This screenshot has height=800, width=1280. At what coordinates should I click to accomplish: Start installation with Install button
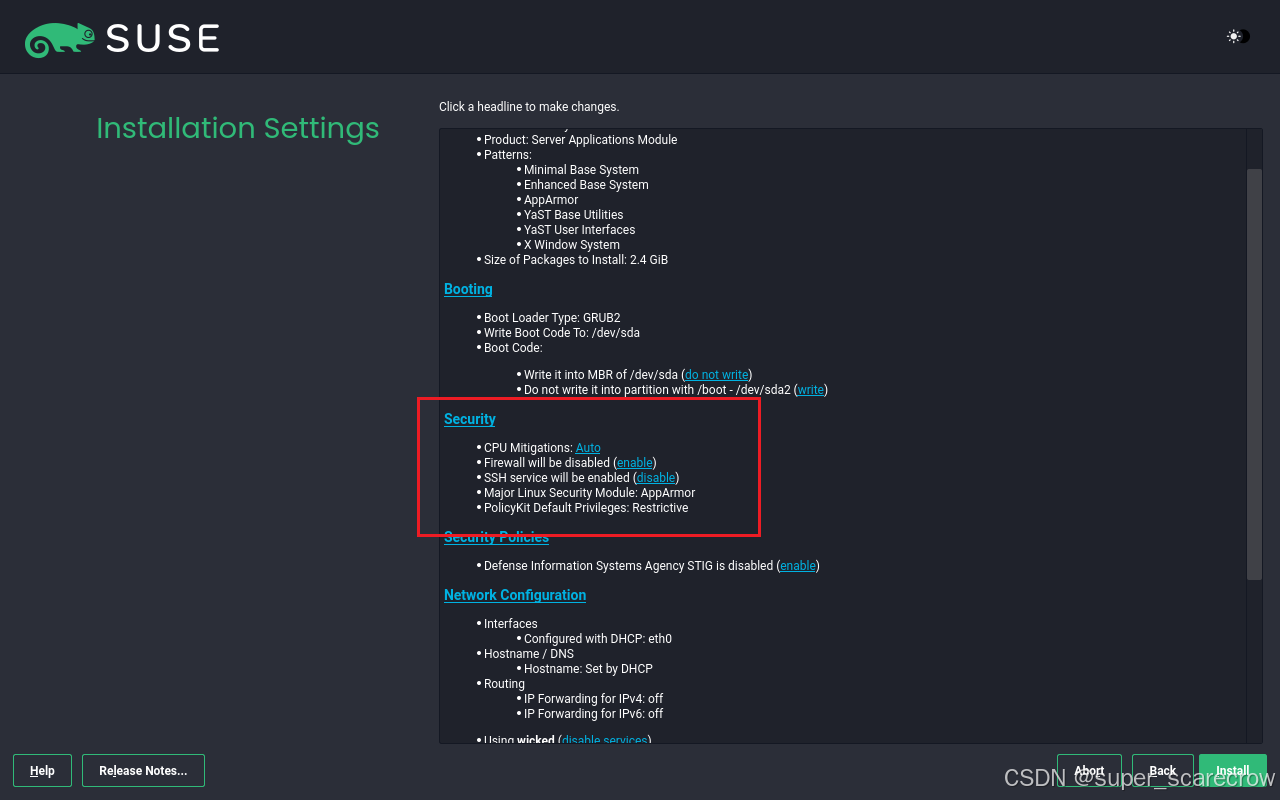[1233, 771]
